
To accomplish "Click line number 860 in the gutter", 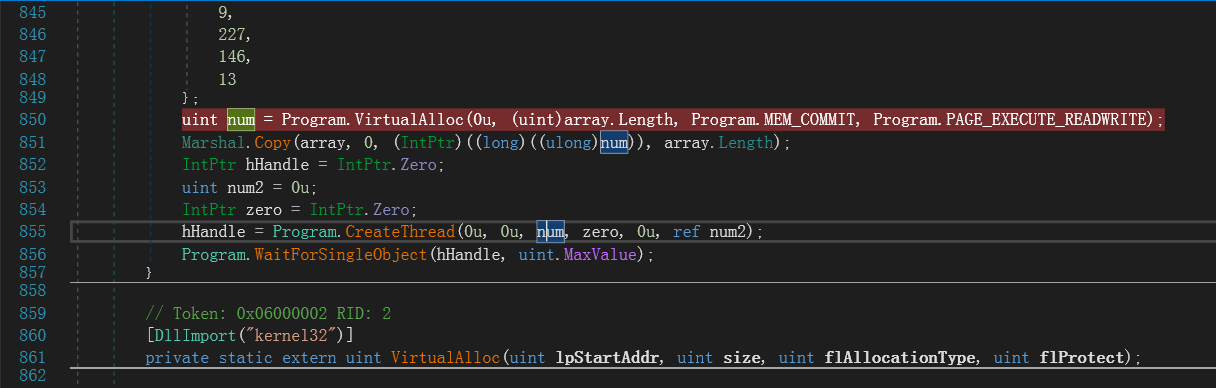I will coord(33,335).
